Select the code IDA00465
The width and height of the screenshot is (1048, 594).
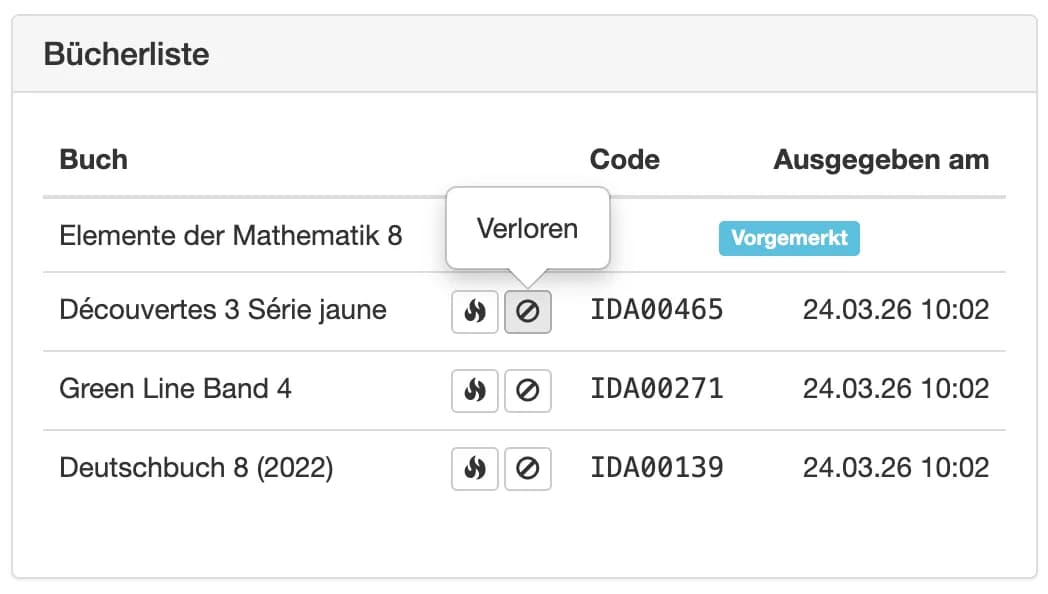pyautogui.click(x=656, y=311)
